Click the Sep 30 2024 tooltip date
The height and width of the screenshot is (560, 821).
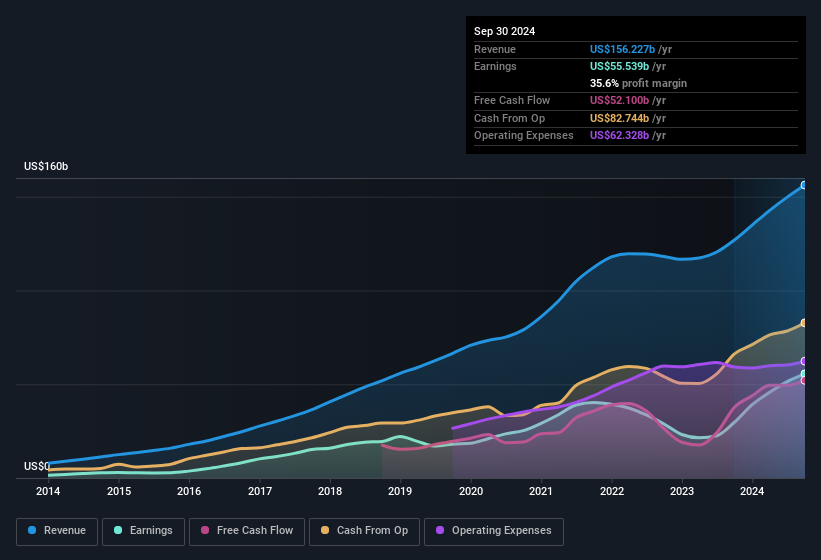tap(504, 31)
